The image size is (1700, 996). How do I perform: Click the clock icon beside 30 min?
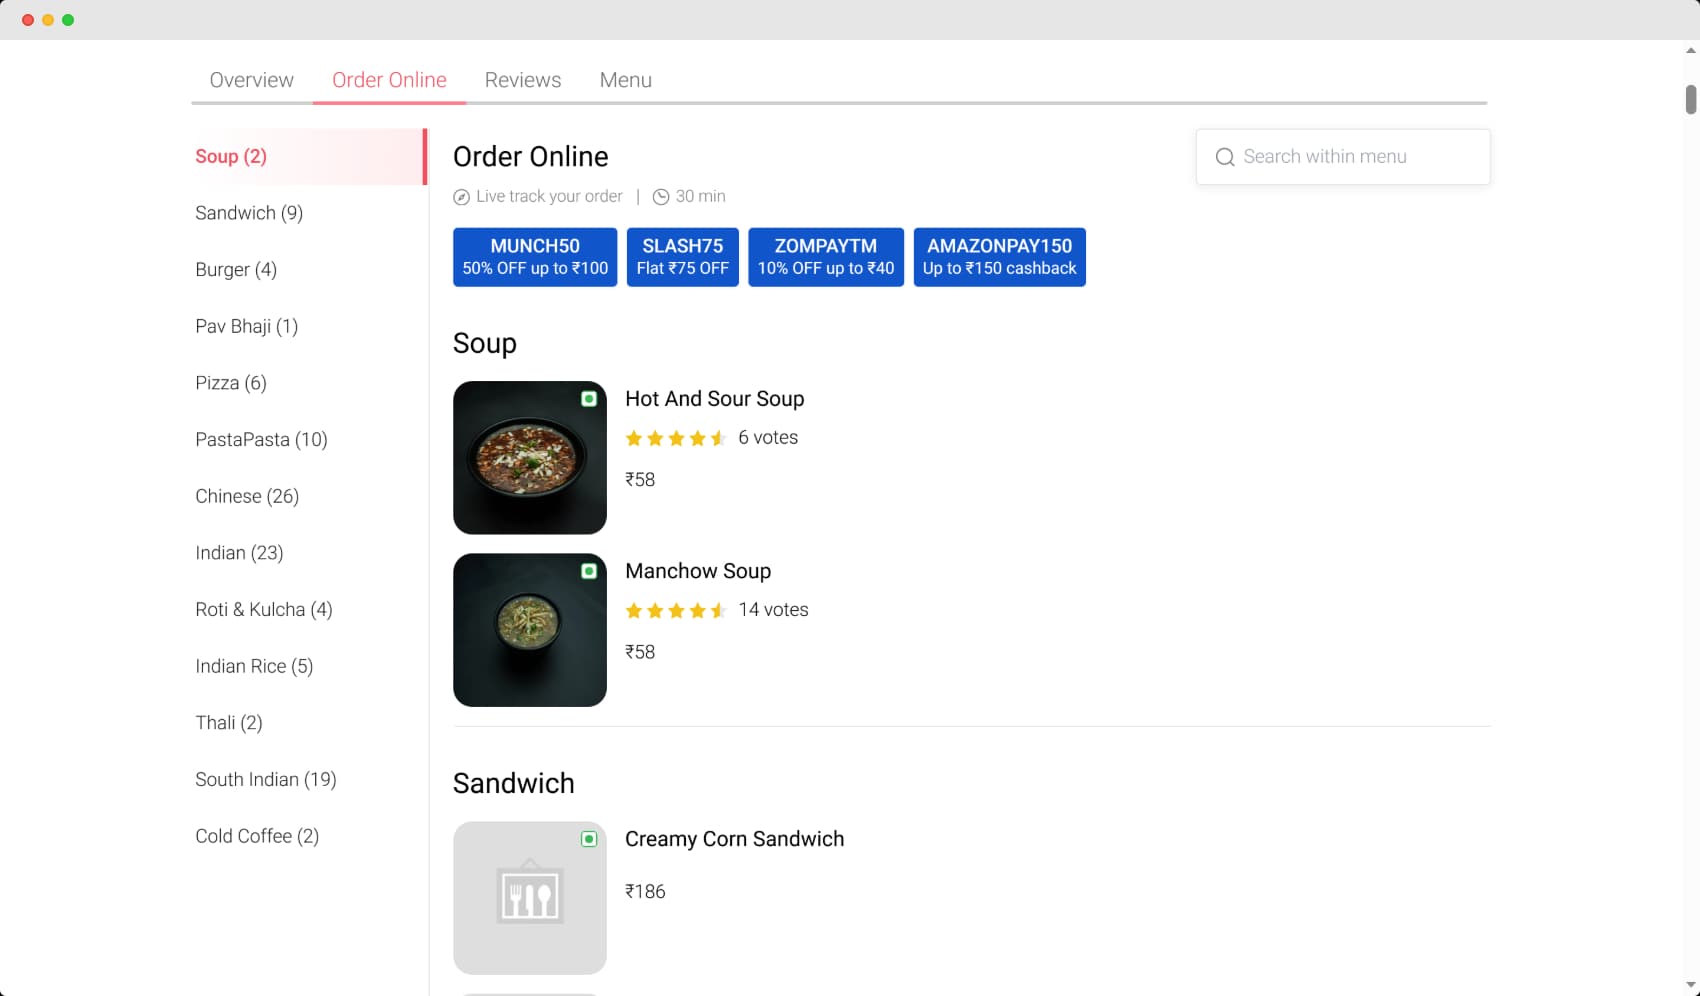661,197
